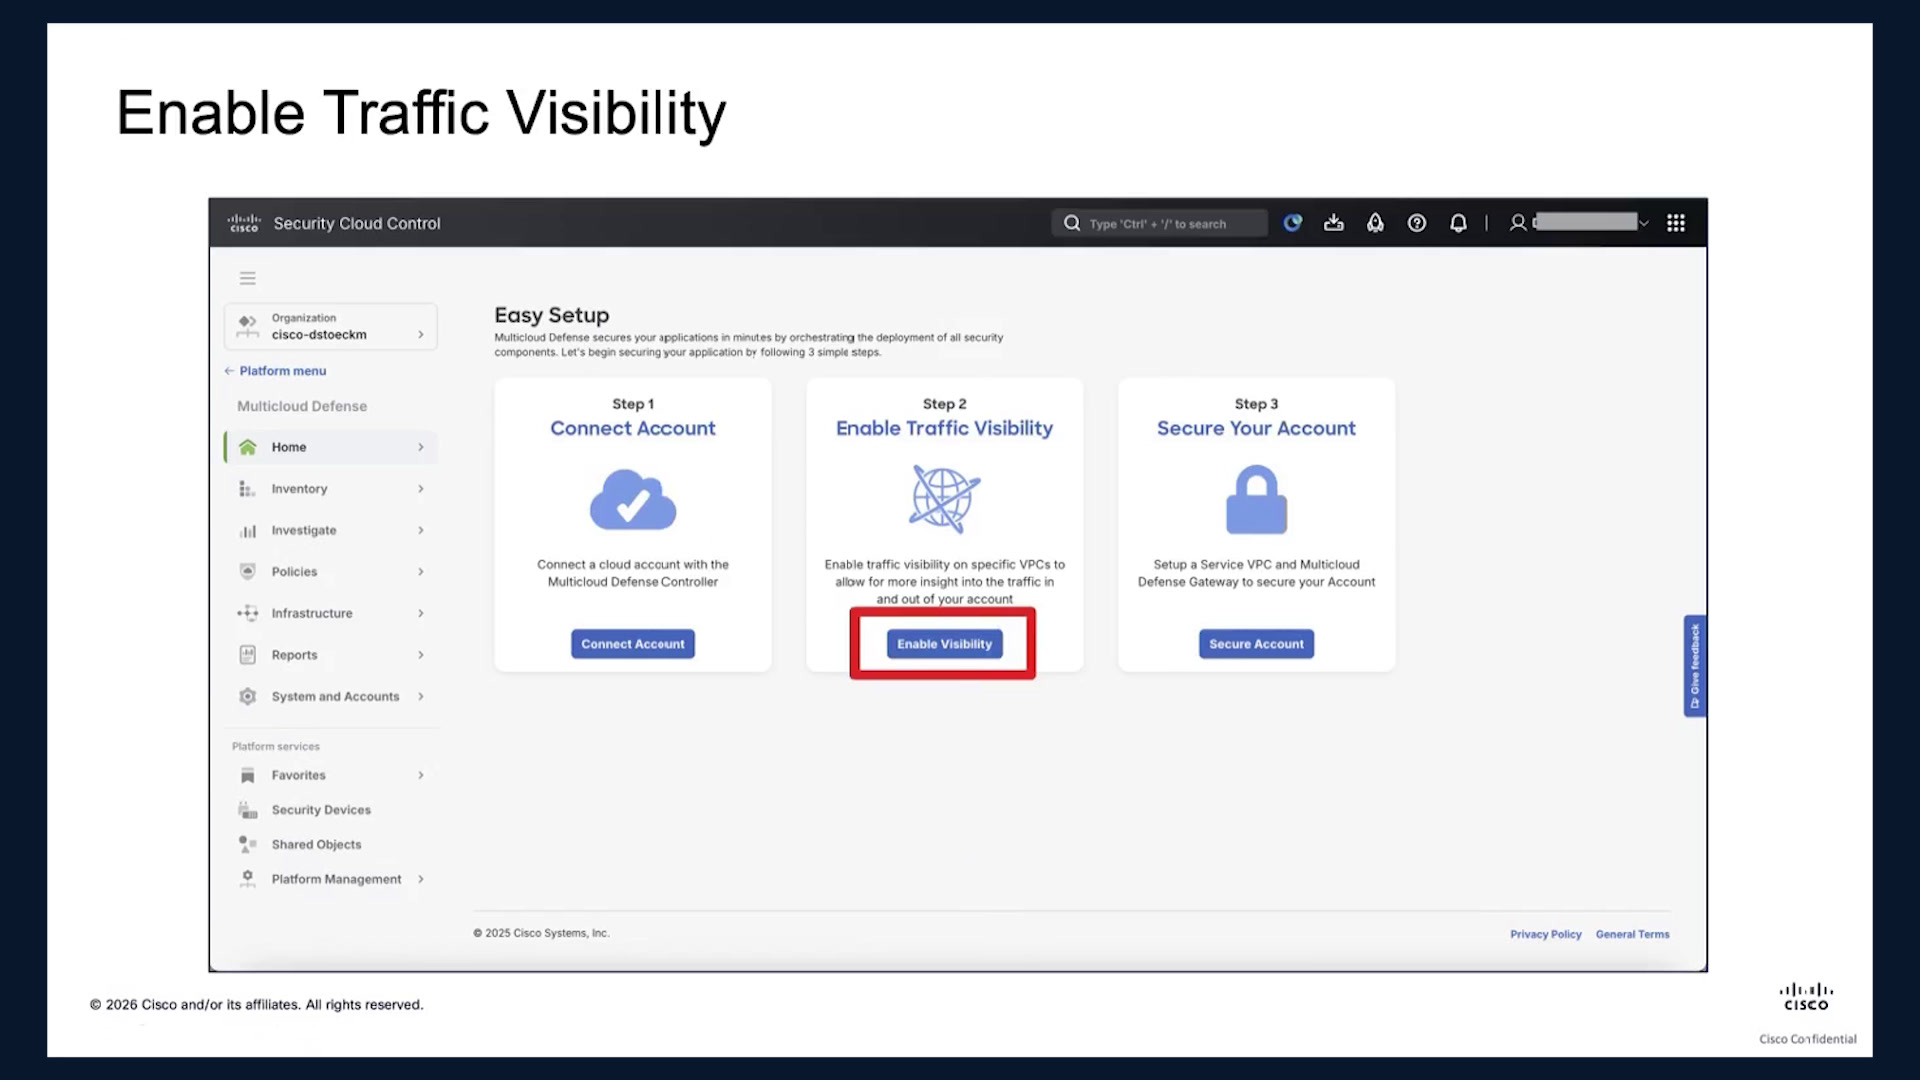1920x1080 pixels.
Task: Open the Infrastructure menu item
Action: (x=331, y=613)
